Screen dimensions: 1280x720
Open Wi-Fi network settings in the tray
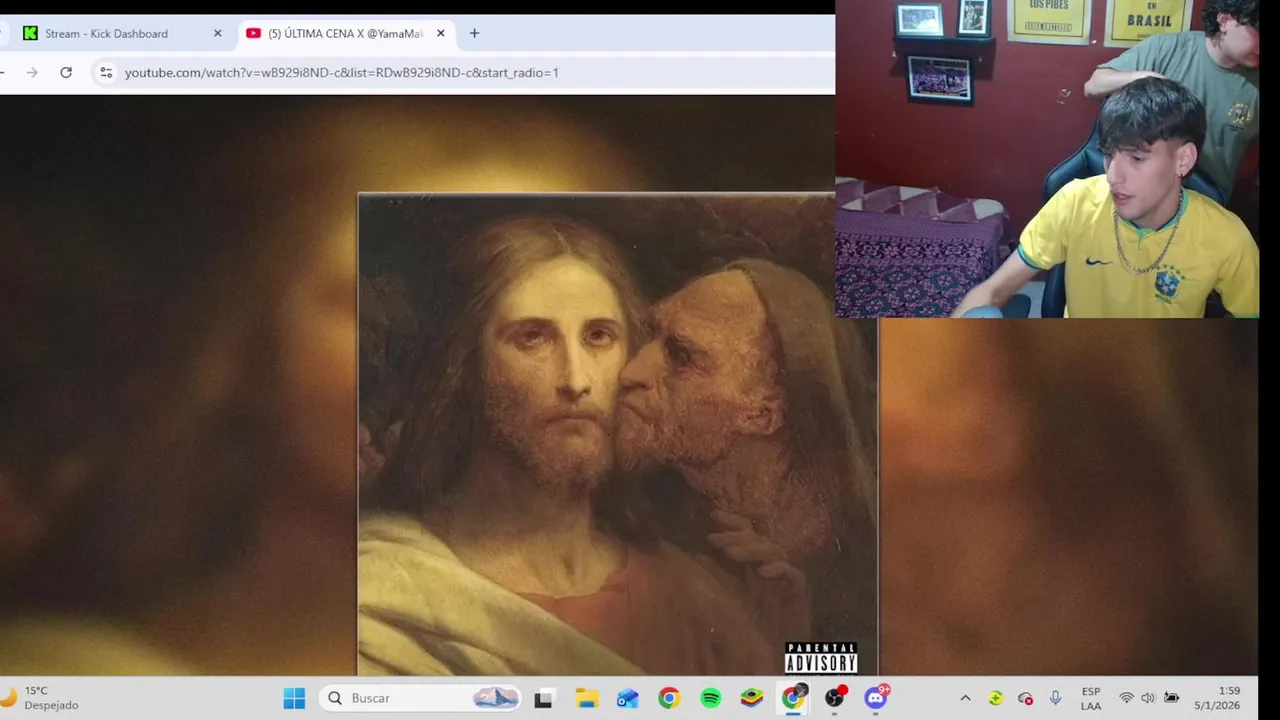[x=1127, y=698]
